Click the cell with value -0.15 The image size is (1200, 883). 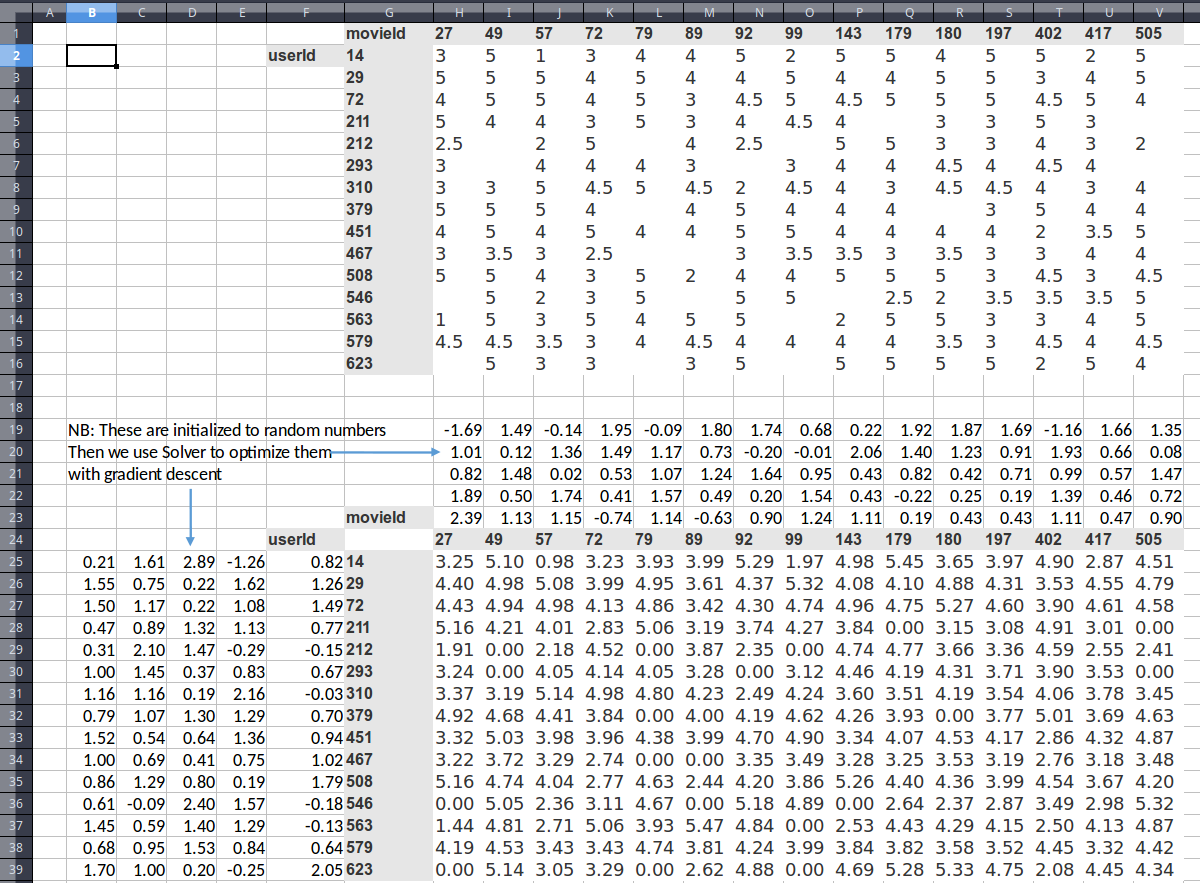click(305, 650)
